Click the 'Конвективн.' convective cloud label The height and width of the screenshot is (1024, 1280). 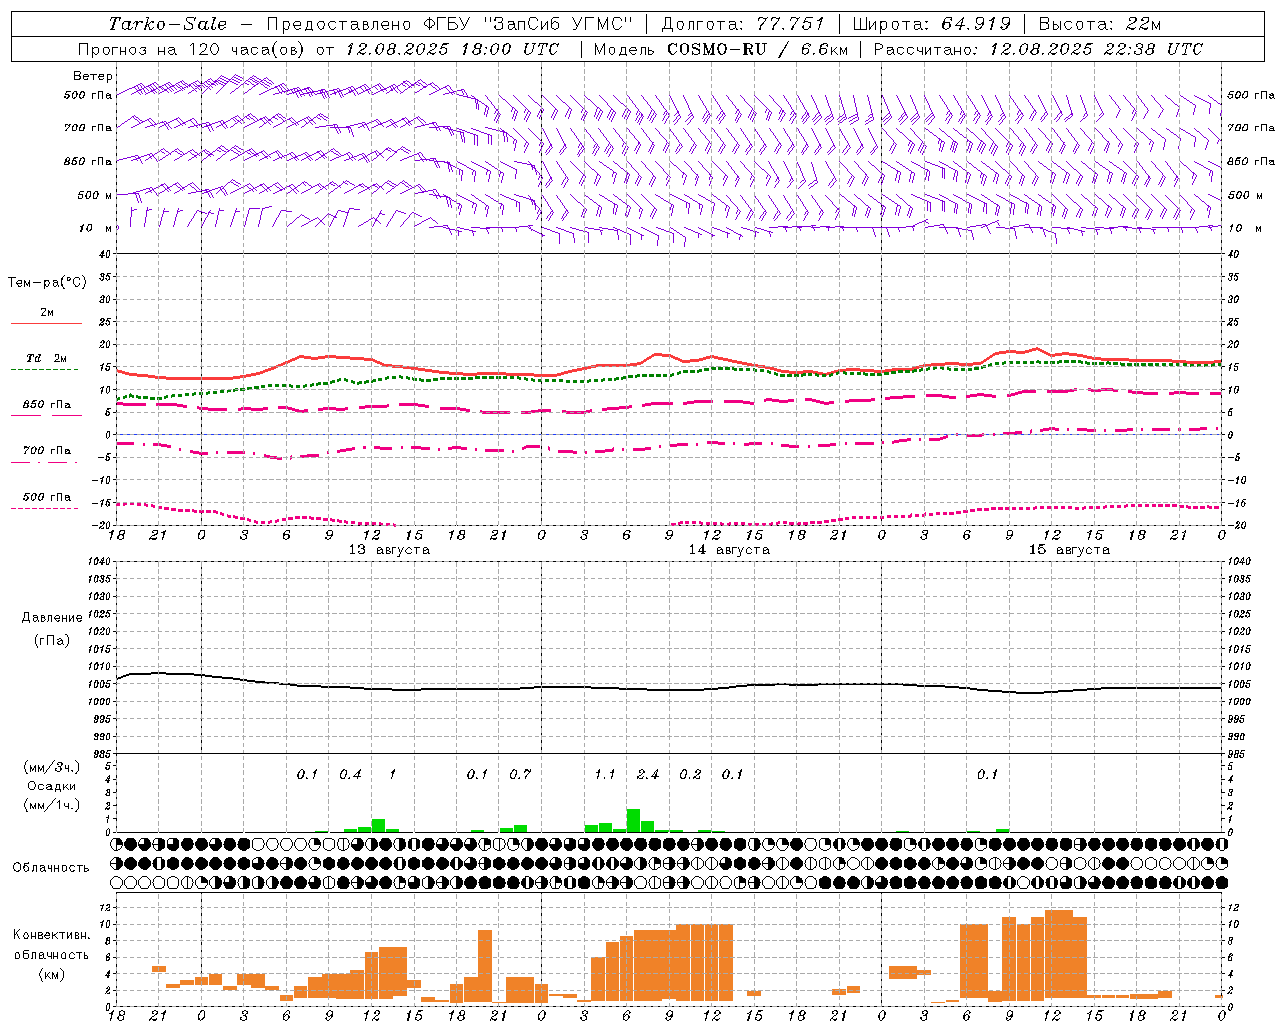coord(51,935)
